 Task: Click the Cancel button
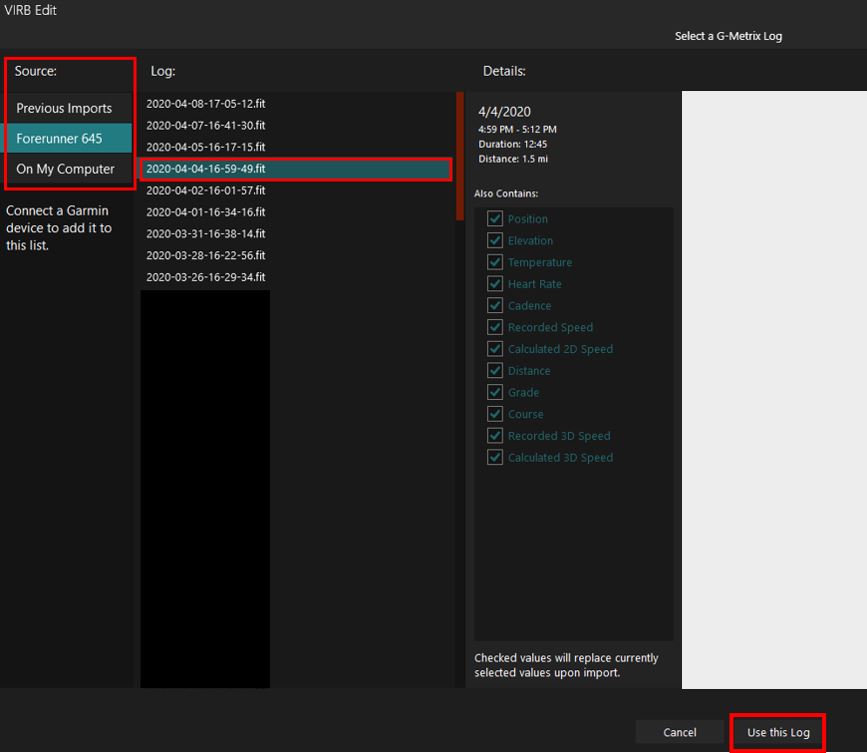[x=680, y=732]
